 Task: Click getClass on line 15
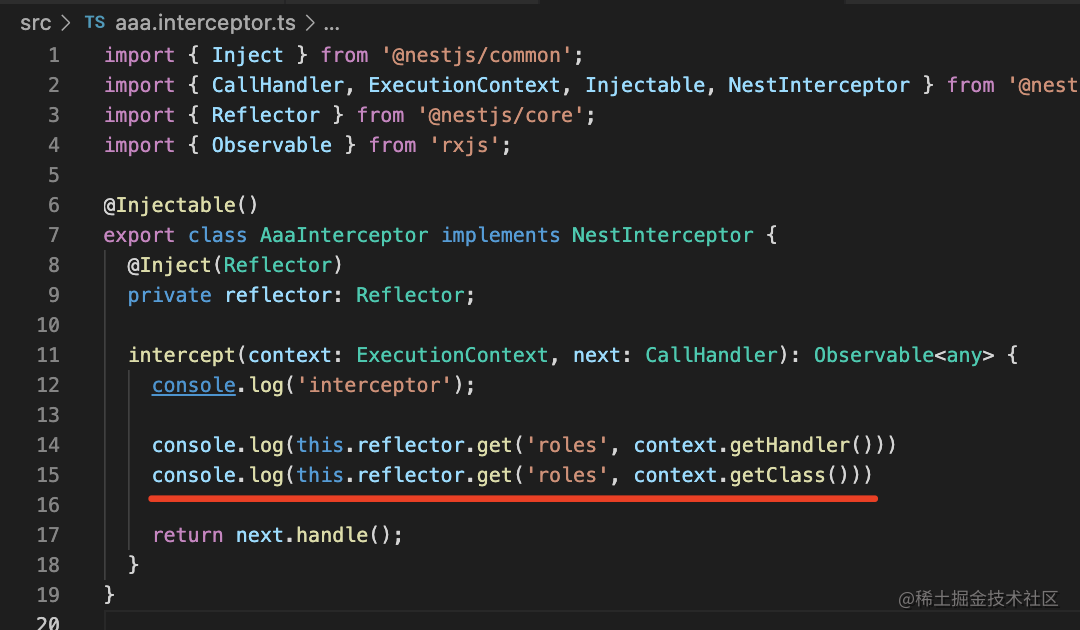(x=778, y=475)
